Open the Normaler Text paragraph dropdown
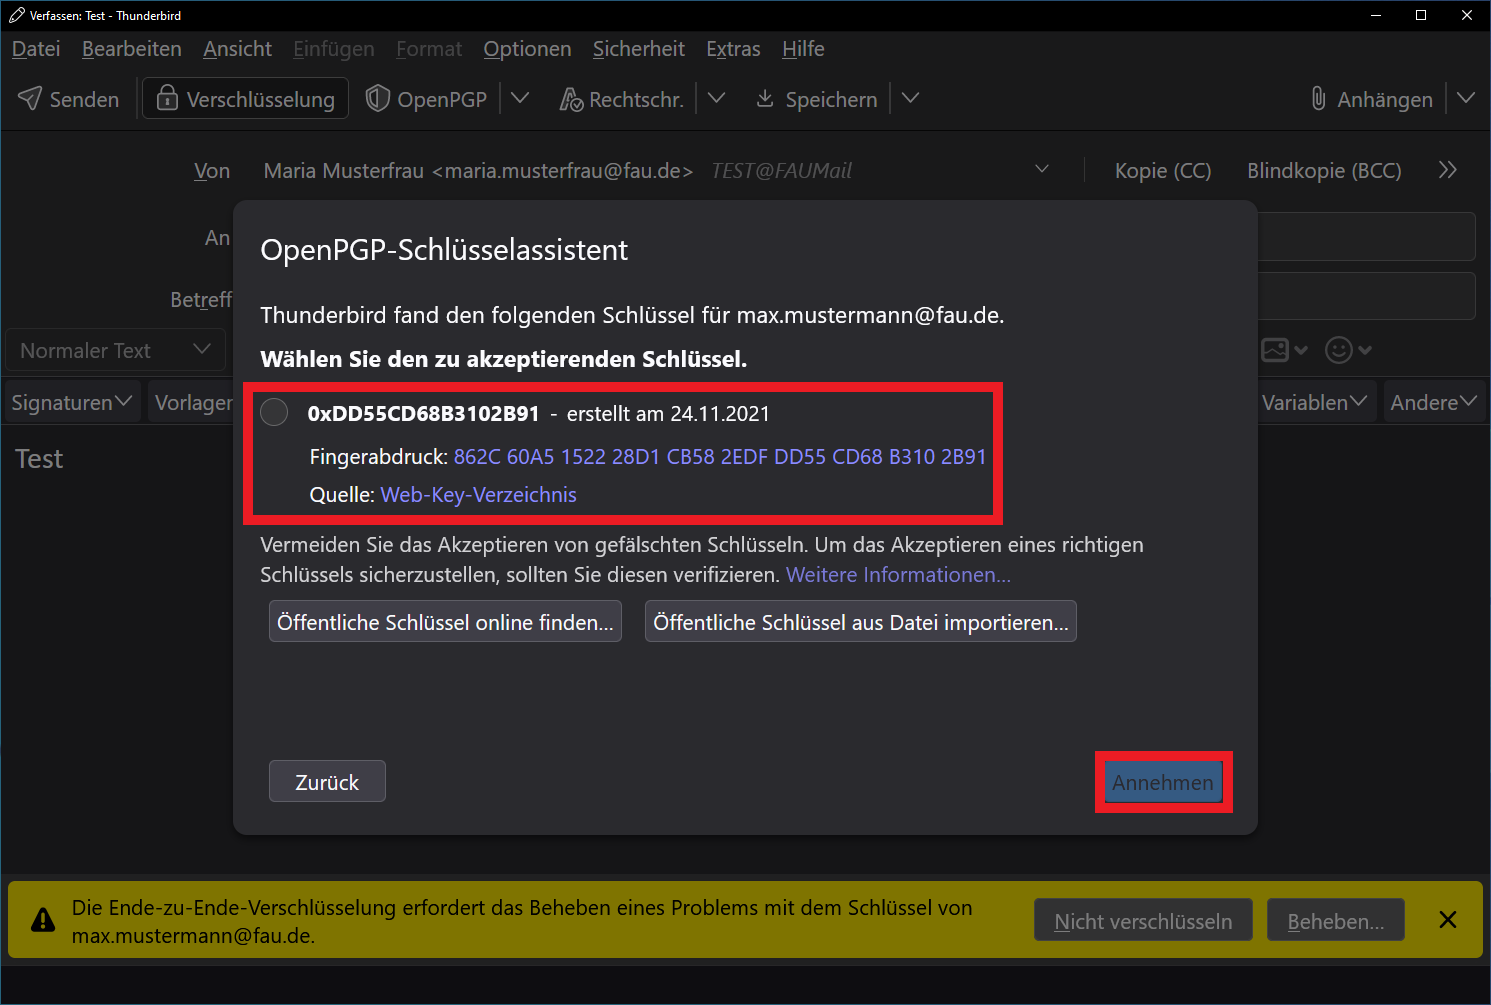Image resolution: width=1491 pixels, height=1005 pixels. [x=115, y=350]
